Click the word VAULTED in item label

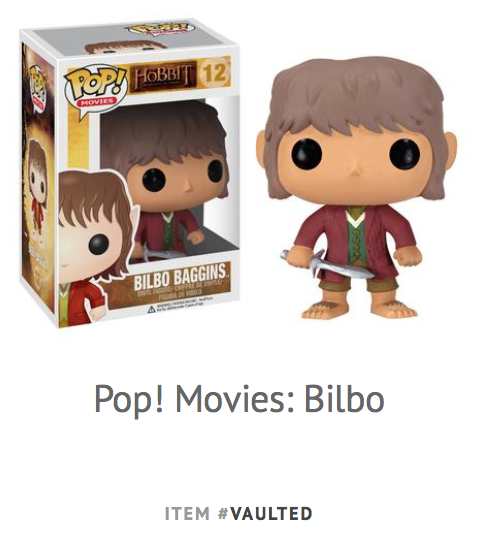coord(271,513)
